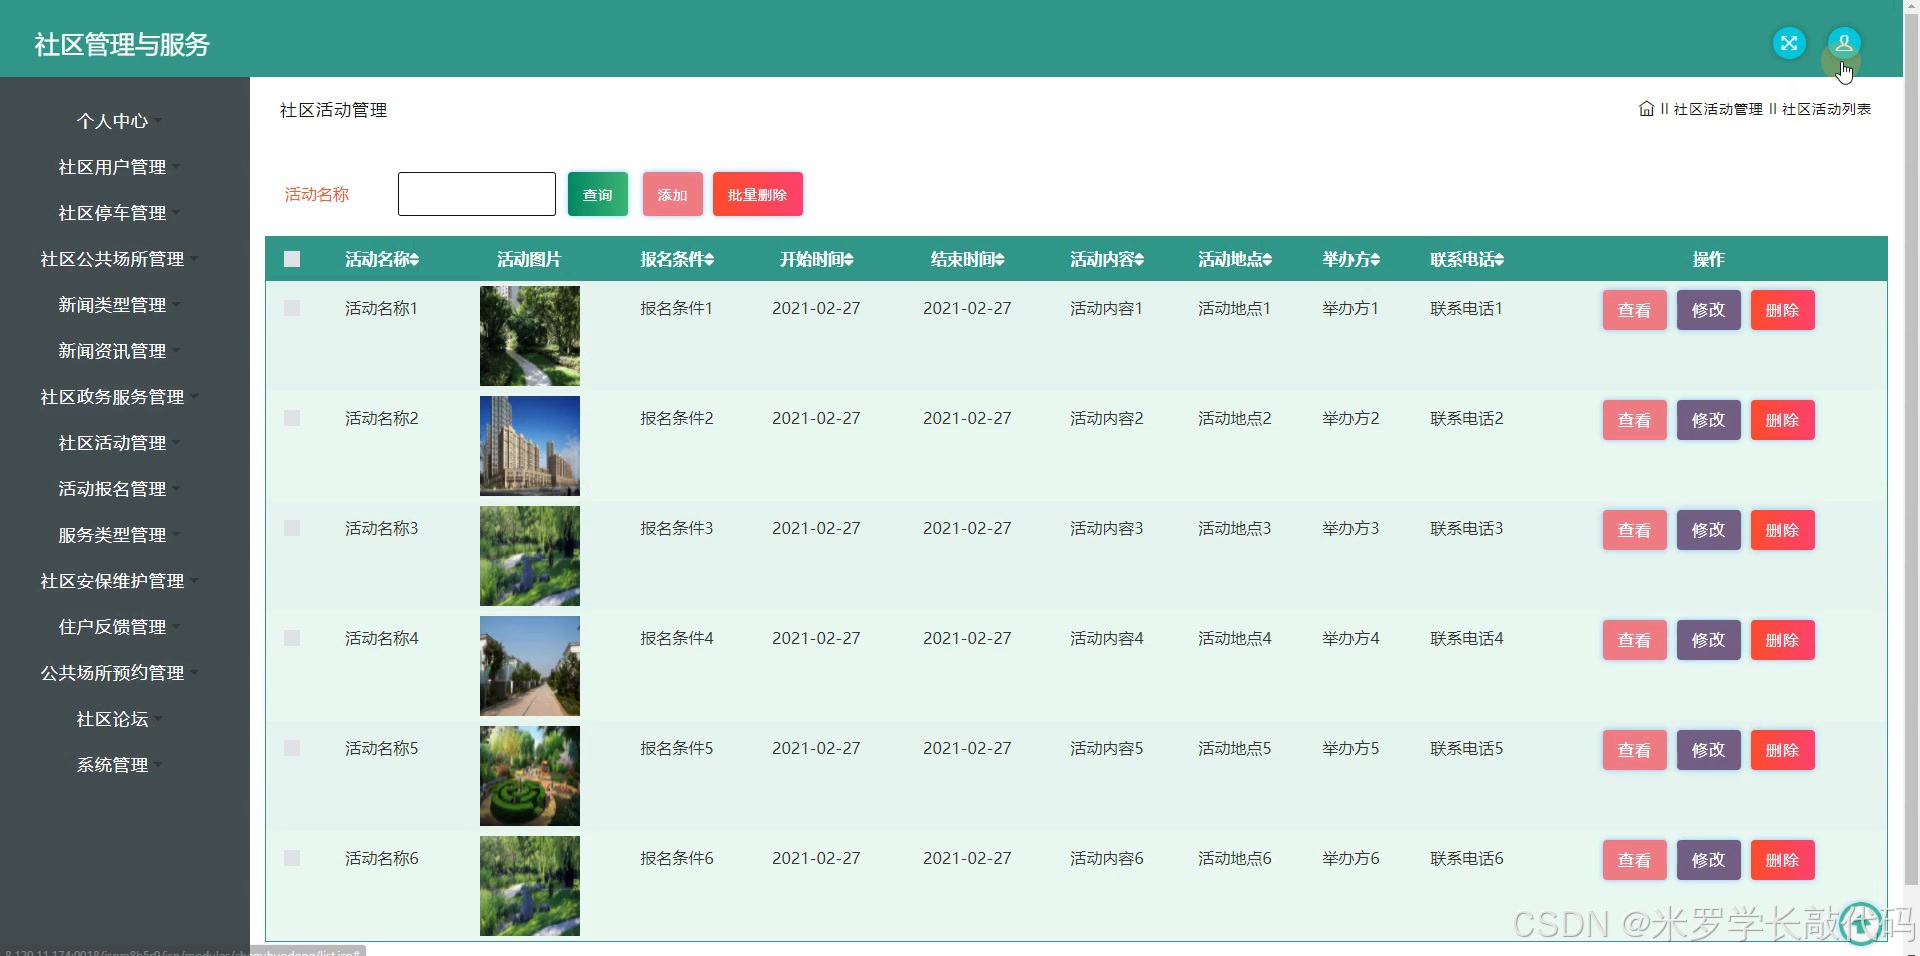The height and width of the screenshot is (956, 1920).
Task: Check the row checkbox for 活动名称4
Action: (x=291, y=638)
